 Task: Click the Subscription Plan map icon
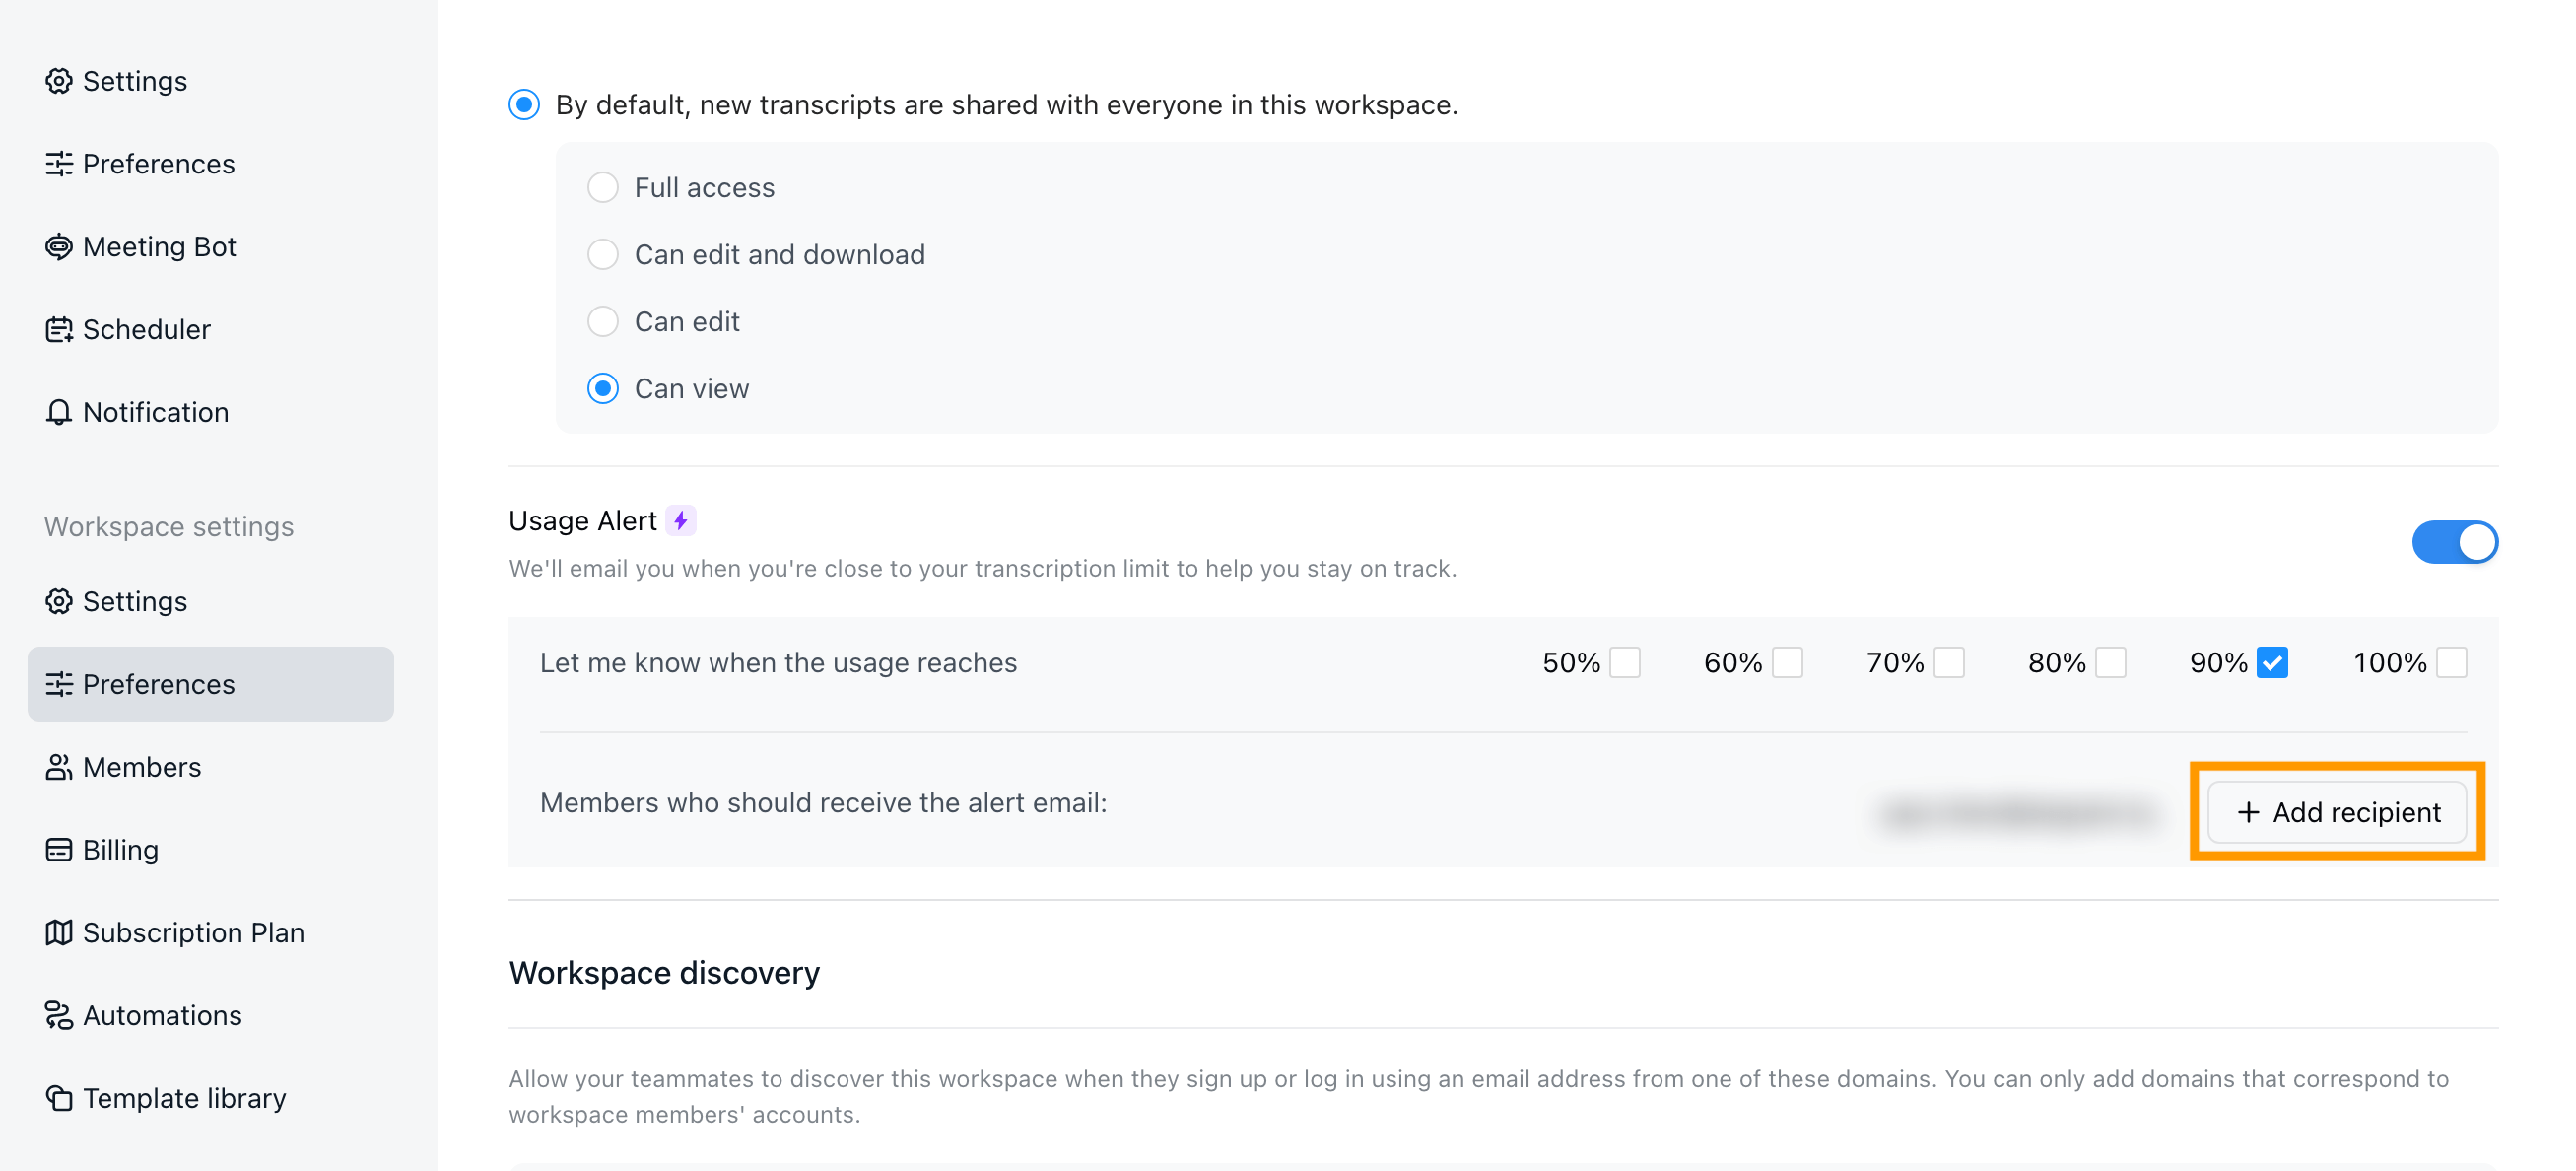(59, 933)
